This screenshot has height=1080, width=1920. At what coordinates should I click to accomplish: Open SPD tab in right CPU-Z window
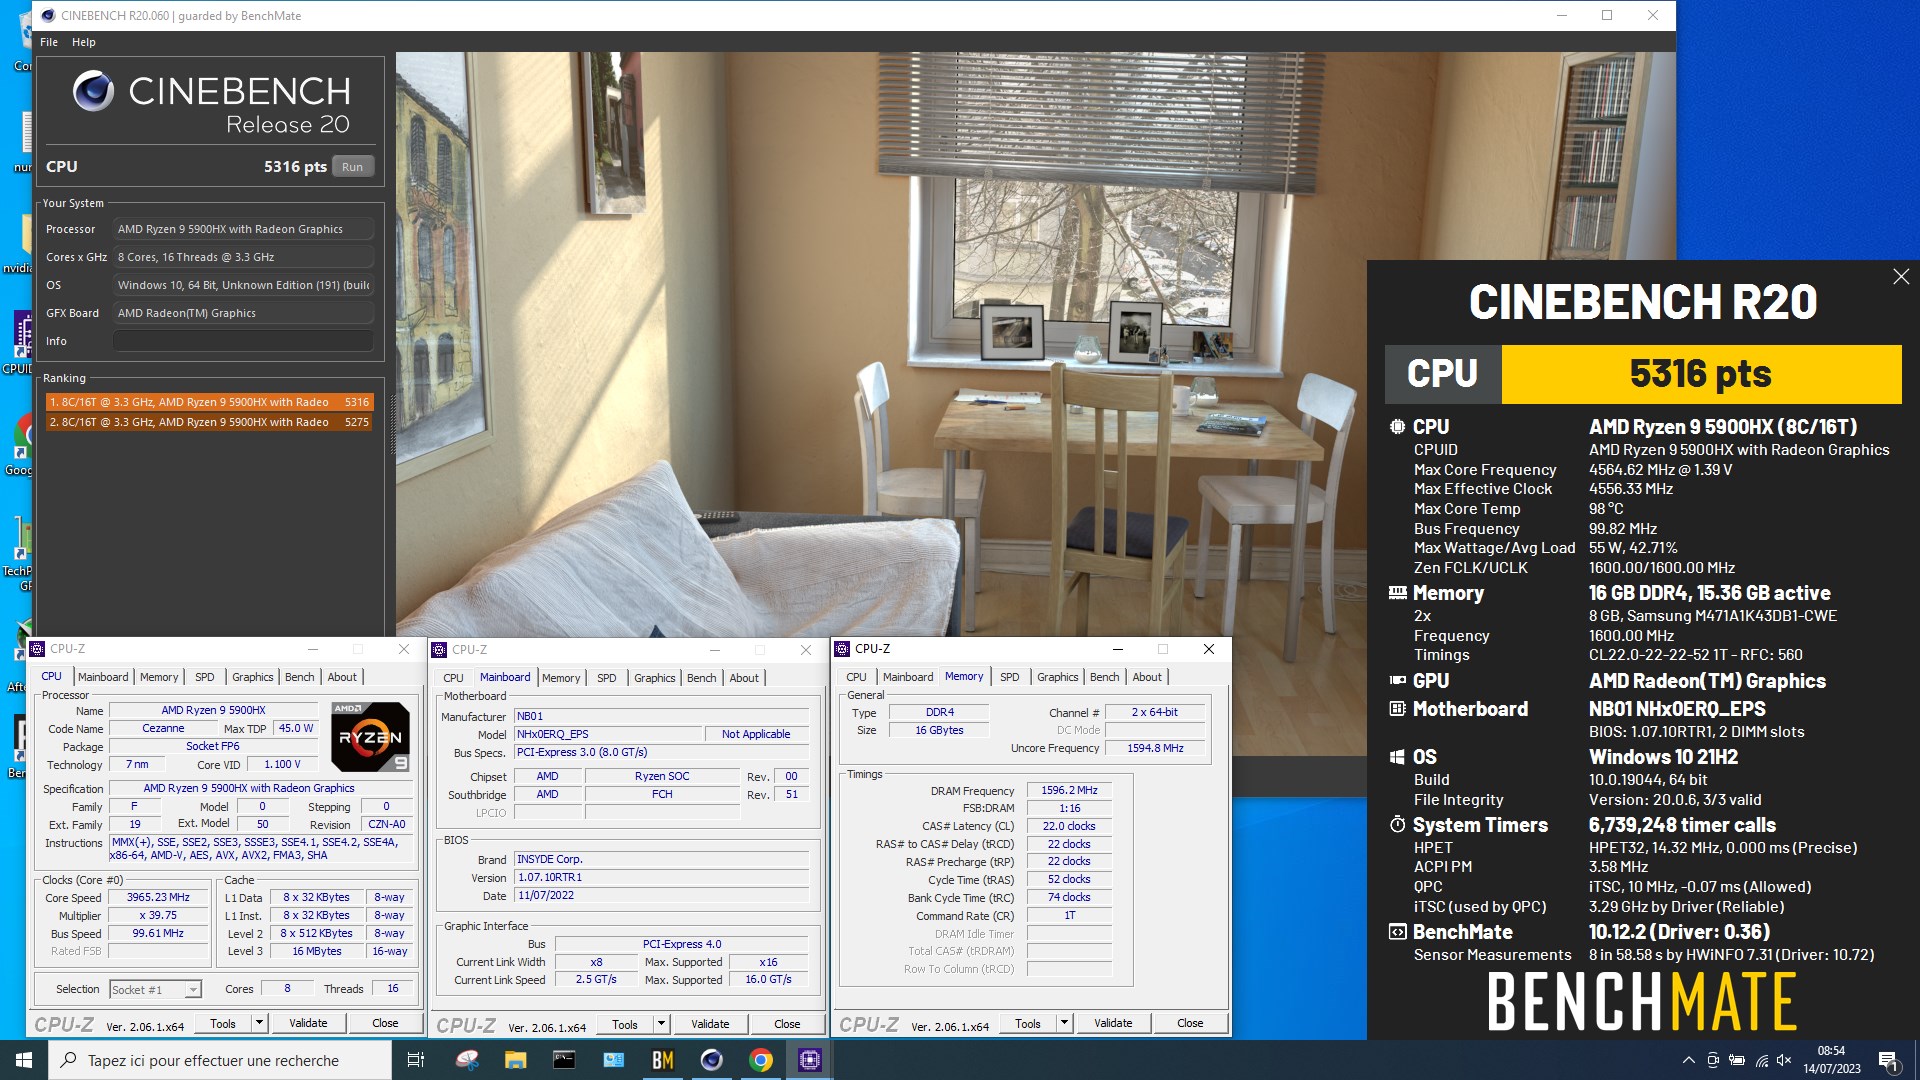coord(1010,677)
